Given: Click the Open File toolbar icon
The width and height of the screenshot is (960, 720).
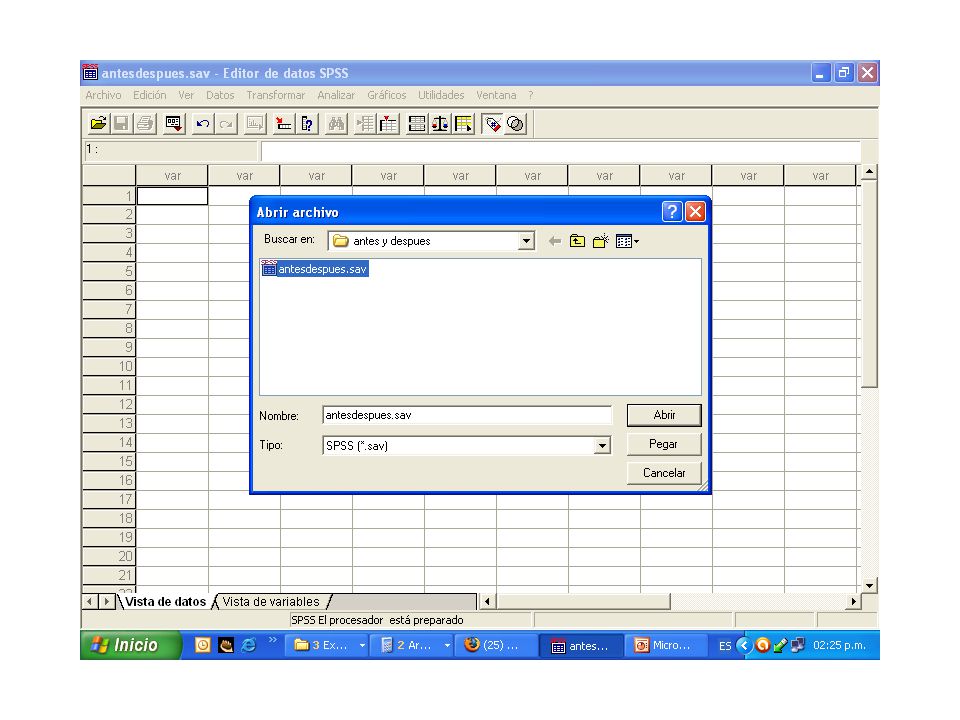Looking at the screenshot, I should click(98, 124).
